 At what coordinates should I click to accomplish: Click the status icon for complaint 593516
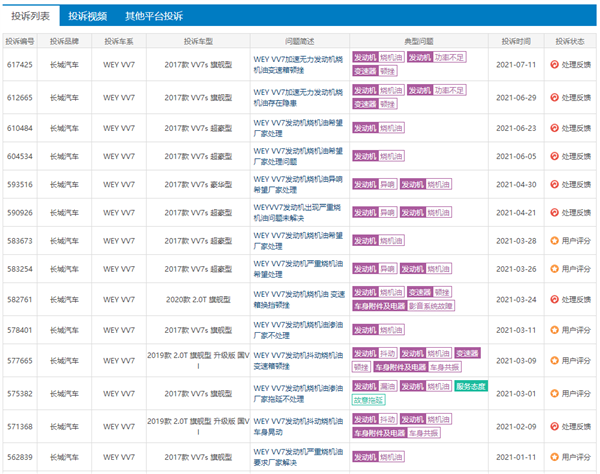[x=554, y=184]
